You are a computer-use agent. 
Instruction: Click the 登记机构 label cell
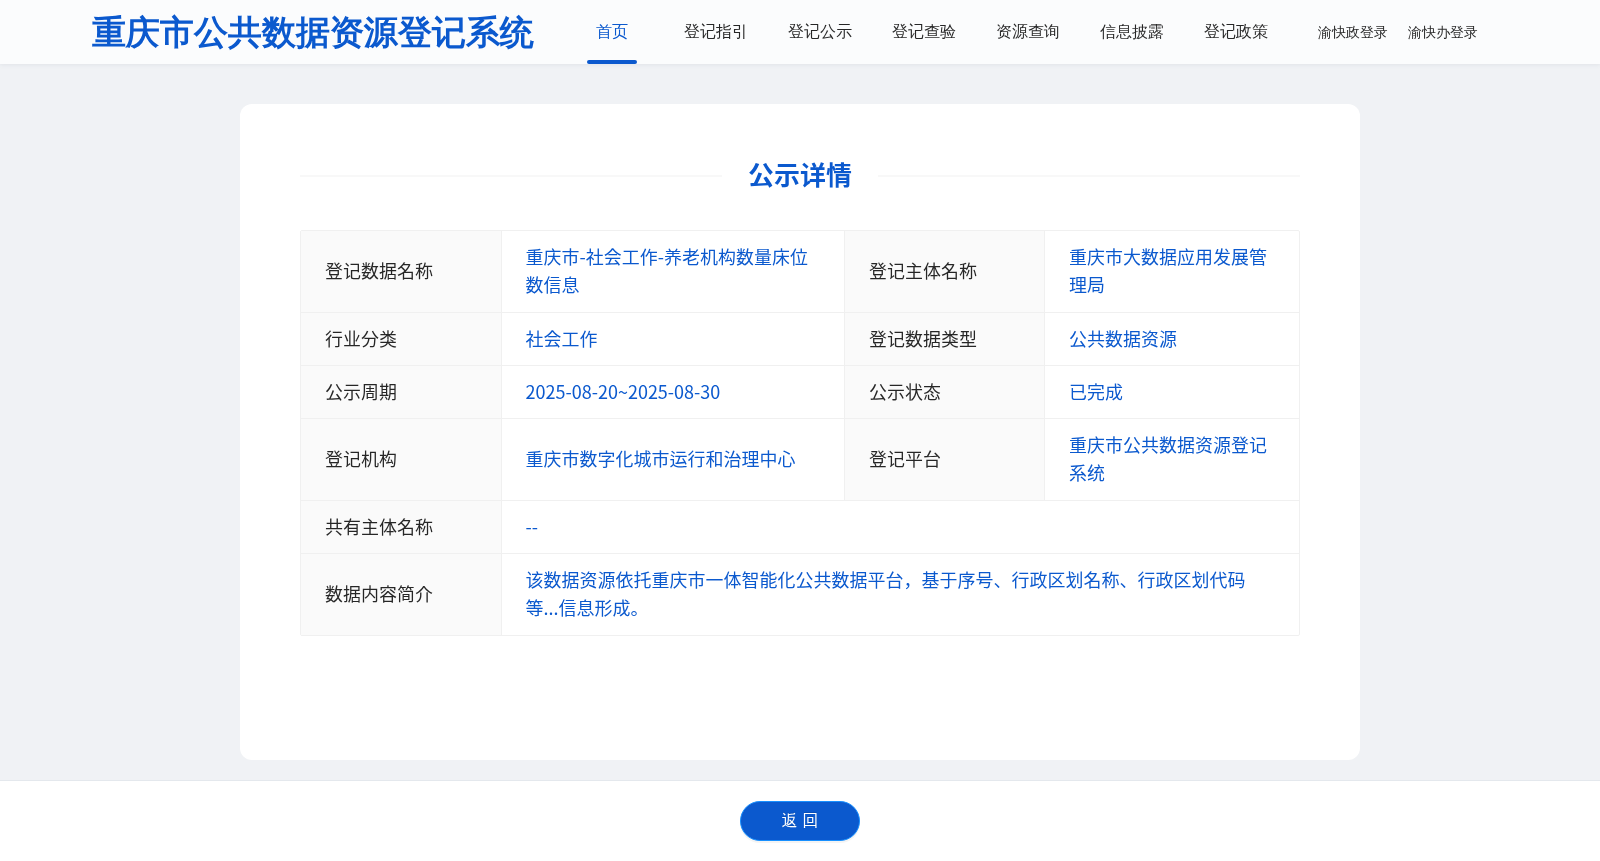coord(401,460)
